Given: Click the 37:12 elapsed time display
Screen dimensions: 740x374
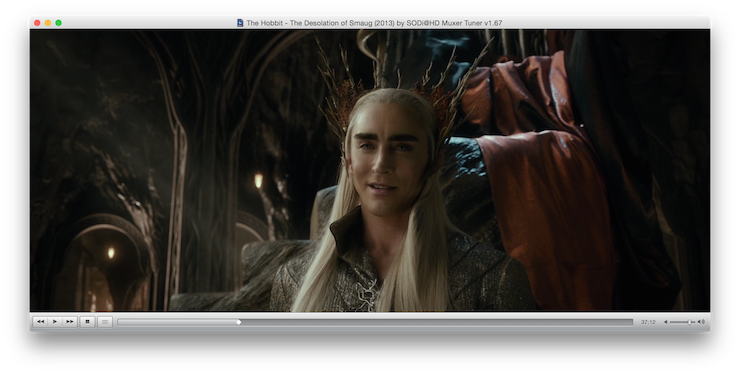Looking at the screenshot, I should pos(648,322).
